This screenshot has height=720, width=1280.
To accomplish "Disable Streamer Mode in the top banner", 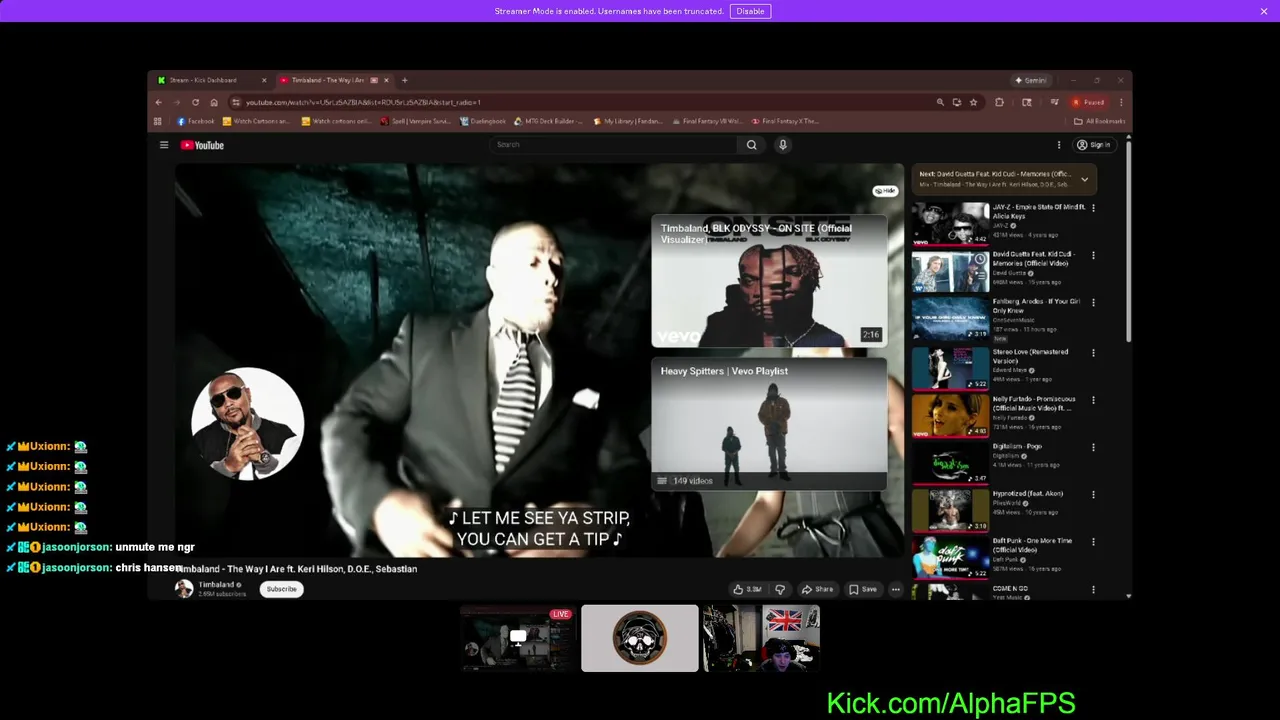I will coord(750,11).
